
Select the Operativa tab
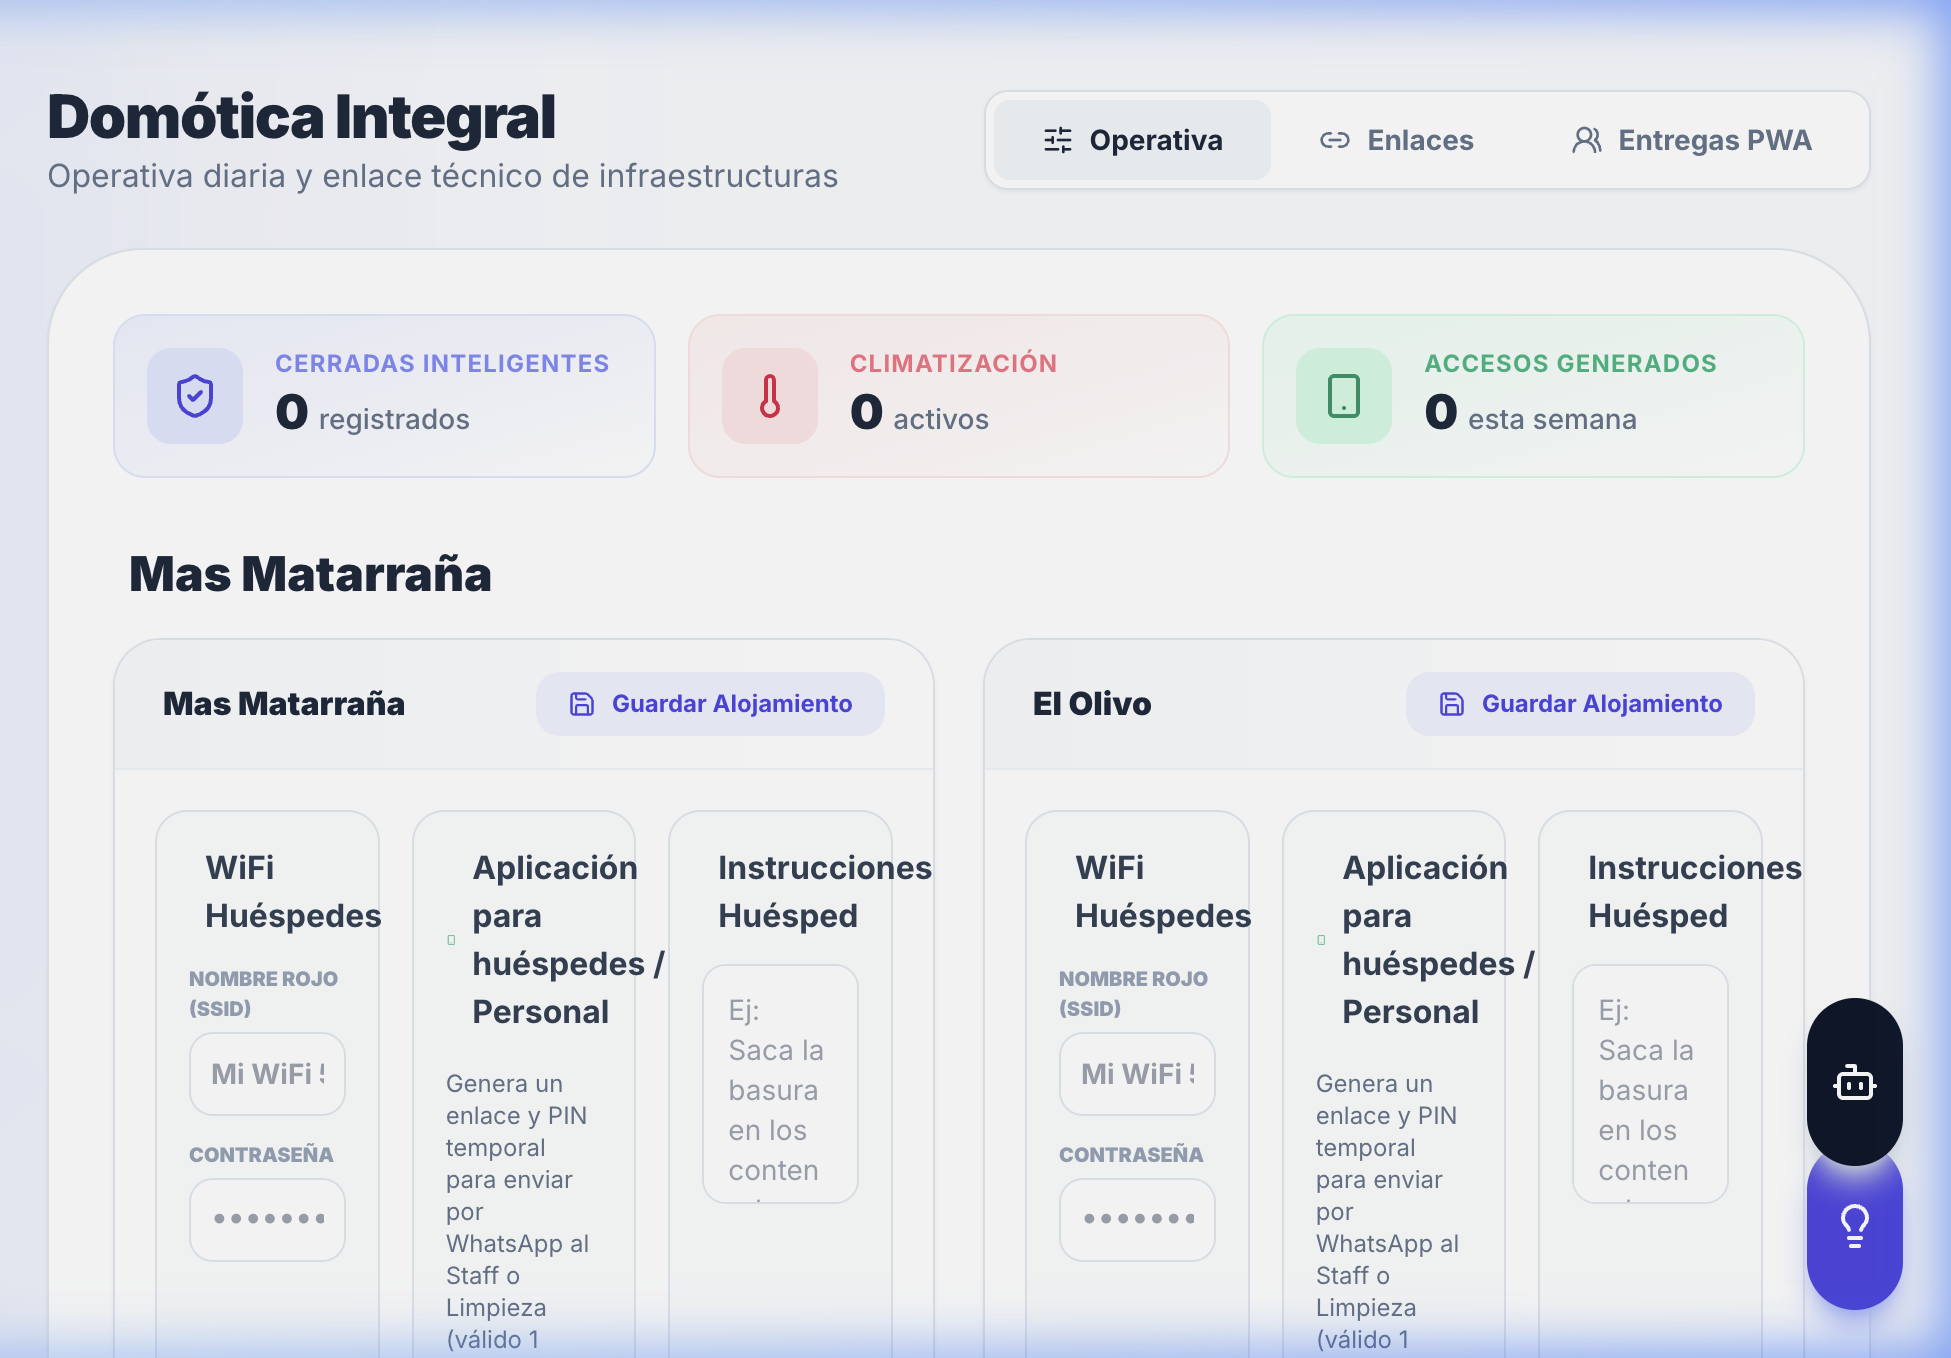tap(1130, 140)
